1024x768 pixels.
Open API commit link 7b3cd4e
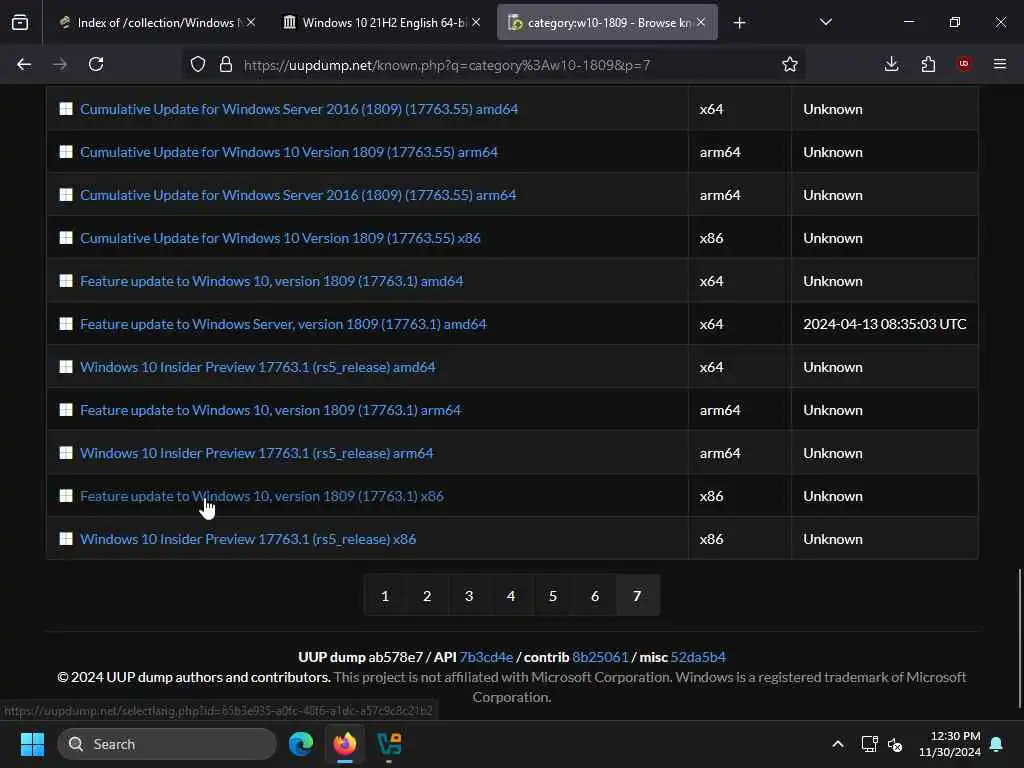[x=486, y=657]
